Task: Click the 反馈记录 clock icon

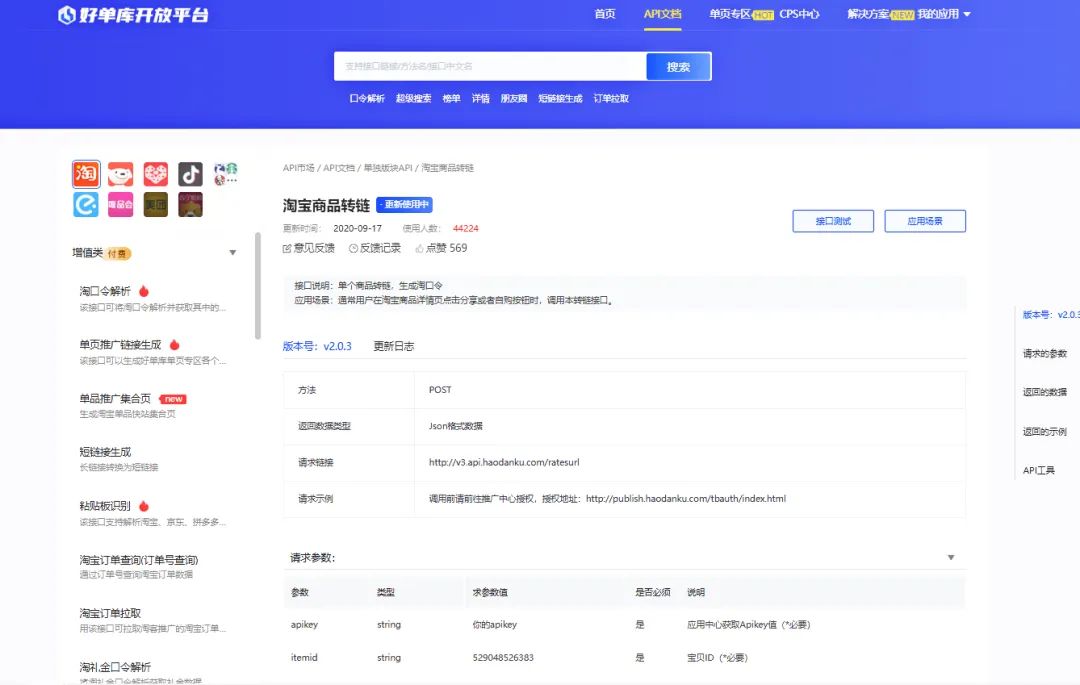Action: pyautogui.click(x=353, y=249)
